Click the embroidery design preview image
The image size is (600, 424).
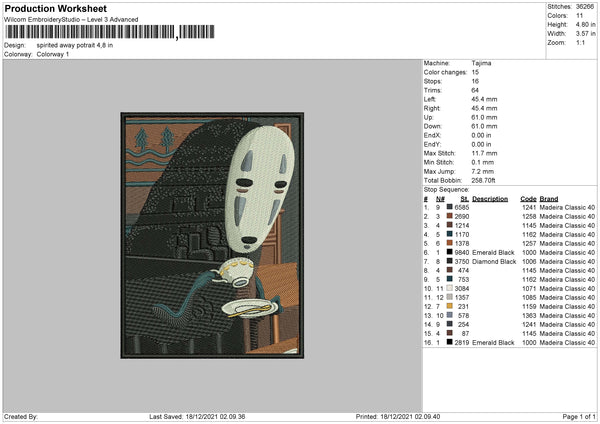pyautogui.click(x=212, y=235)
